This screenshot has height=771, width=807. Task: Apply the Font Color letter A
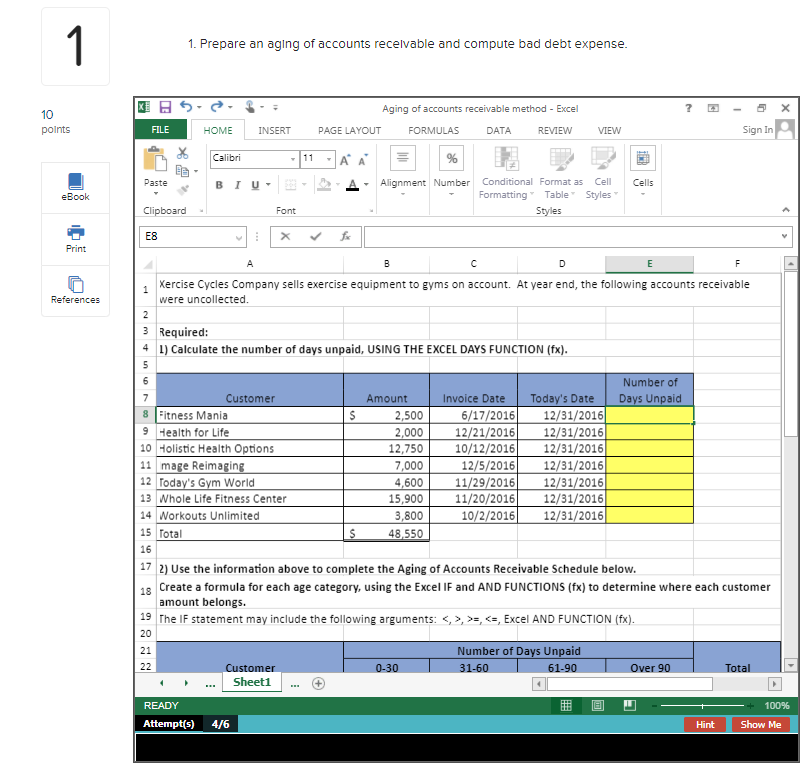point(353,184)
